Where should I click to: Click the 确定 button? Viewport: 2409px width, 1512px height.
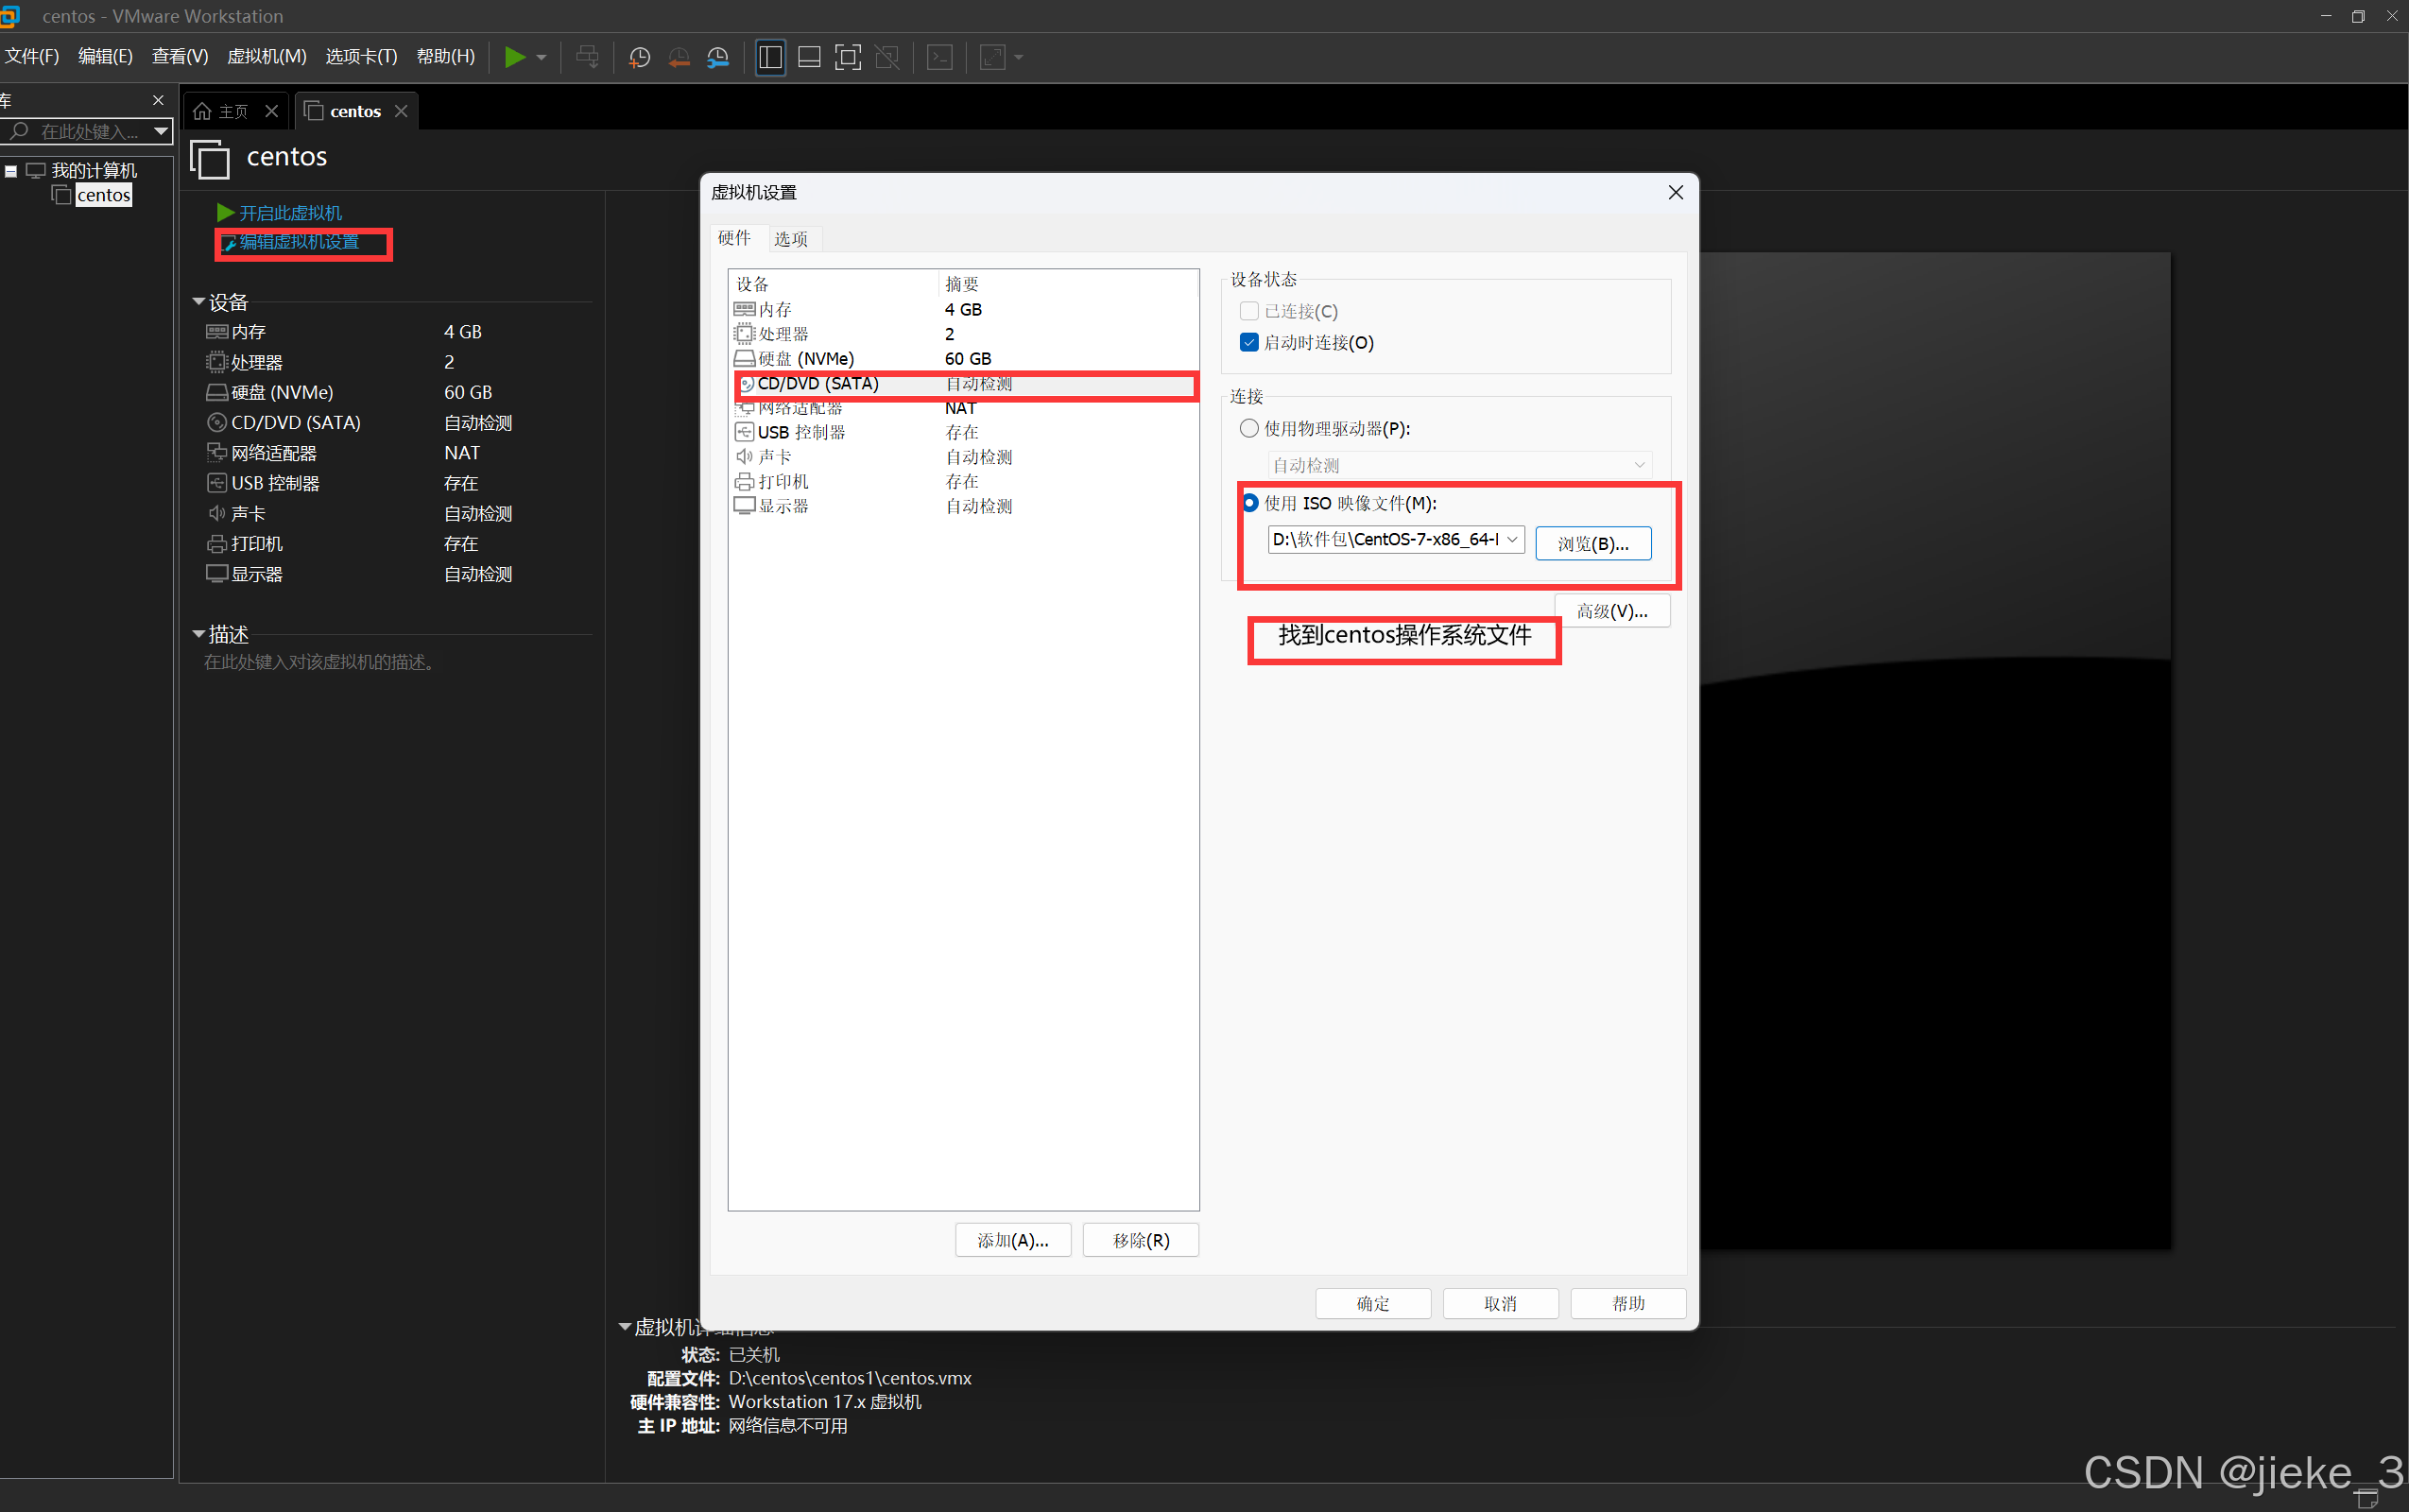[x=1372, y=1303]
